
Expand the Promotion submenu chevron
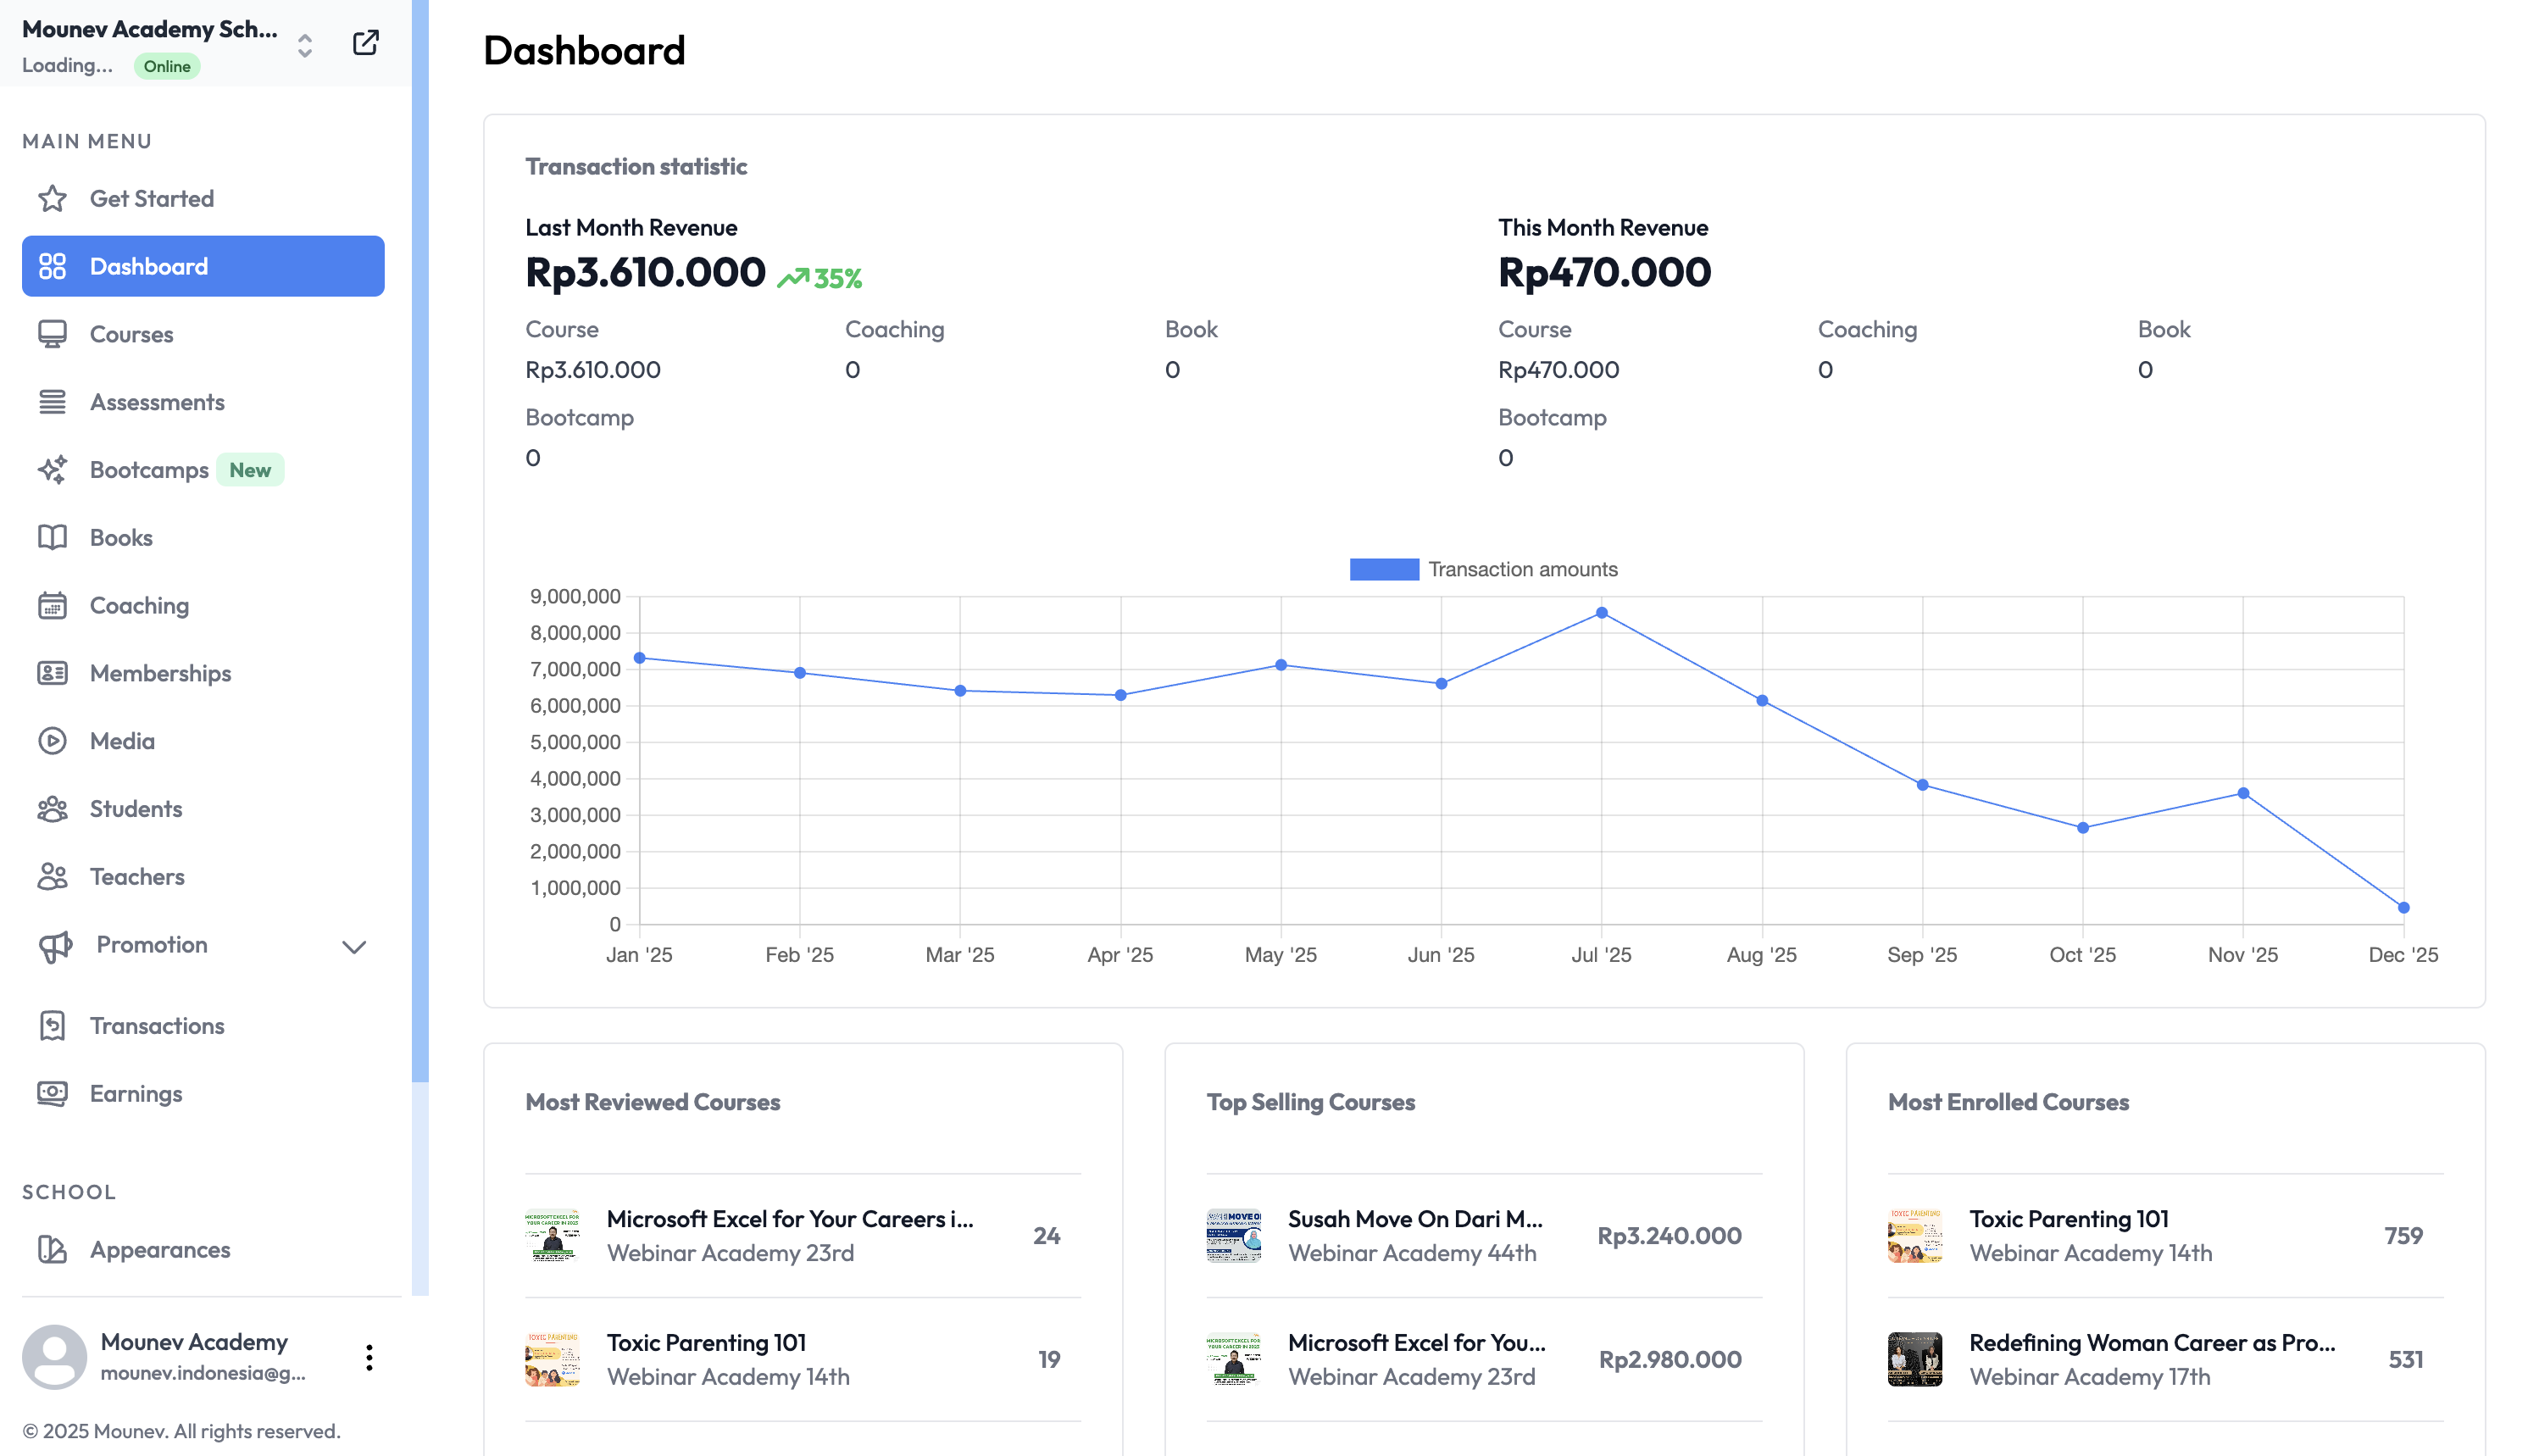(354, 946)
